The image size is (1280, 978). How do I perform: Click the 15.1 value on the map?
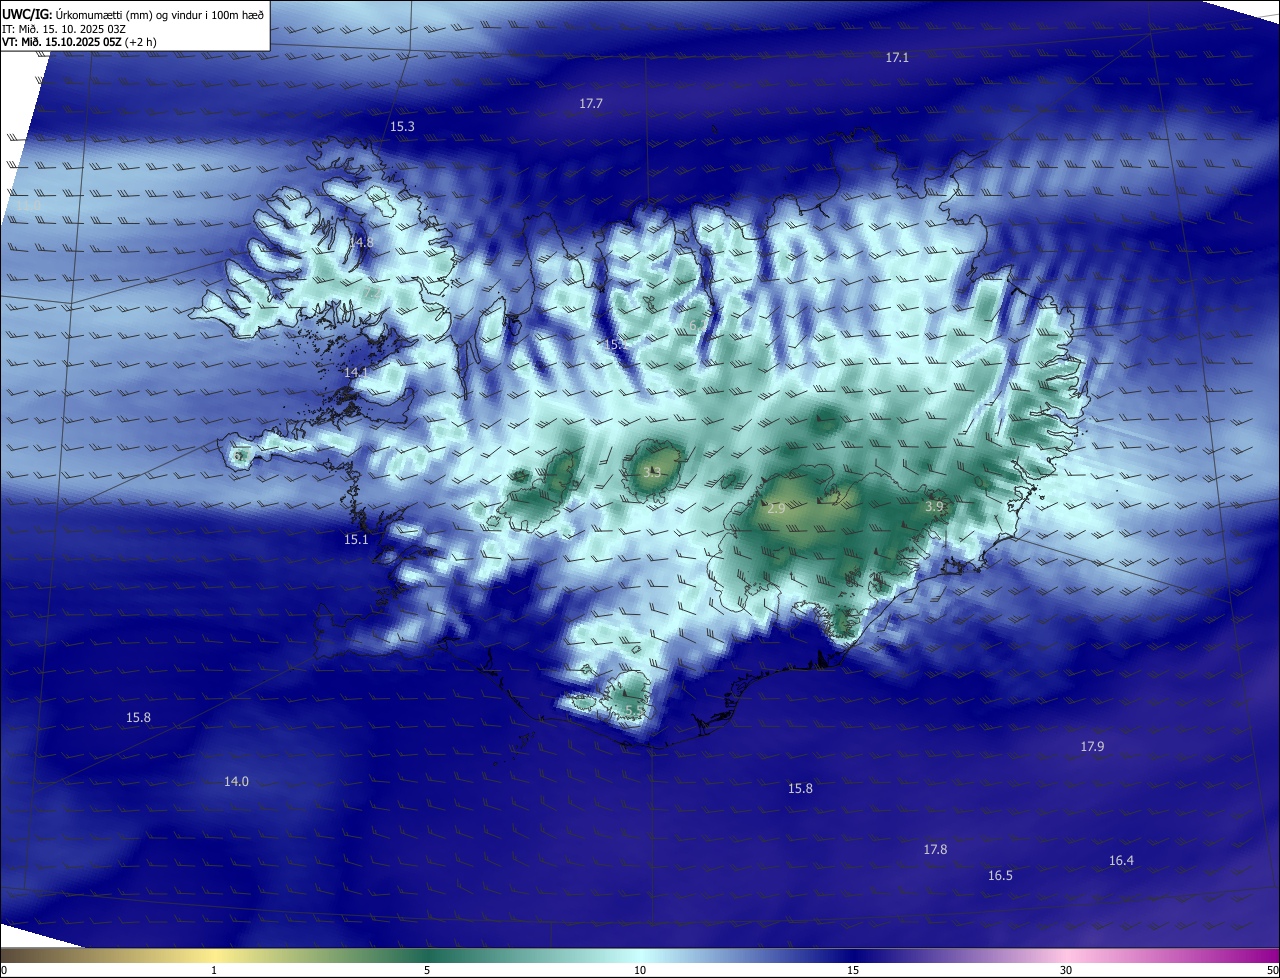(356, 540)
